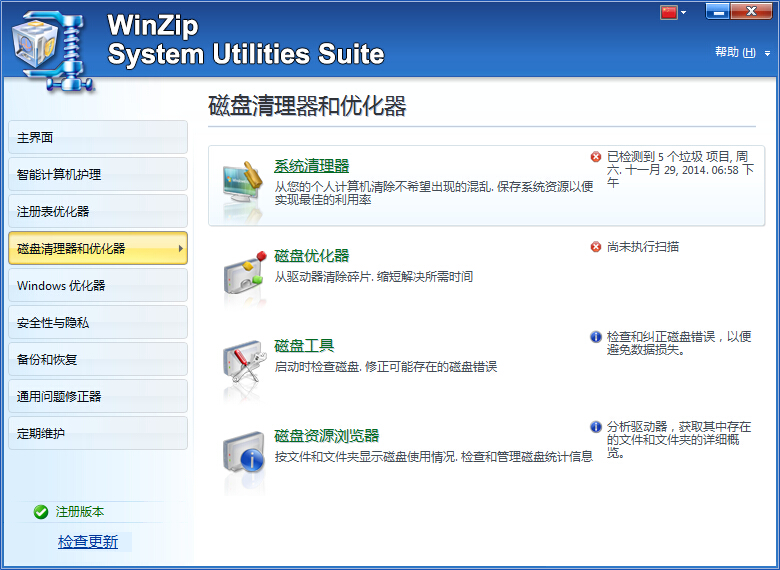Viewport: 780px width, 570px height.
Task: Expand arrow on 磁盘清理器和优化器 sidebar item
Action: pyautogui.click(x=180, y=248)
